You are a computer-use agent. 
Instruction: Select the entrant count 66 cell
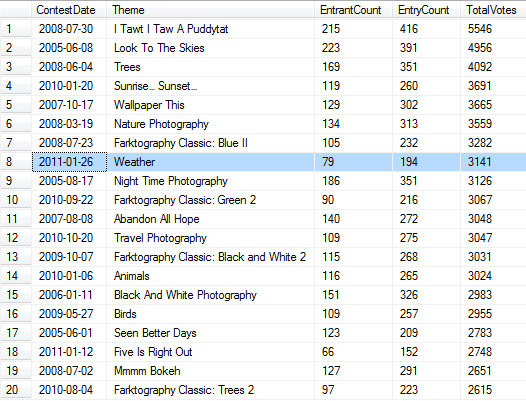[x=353, y=352]
